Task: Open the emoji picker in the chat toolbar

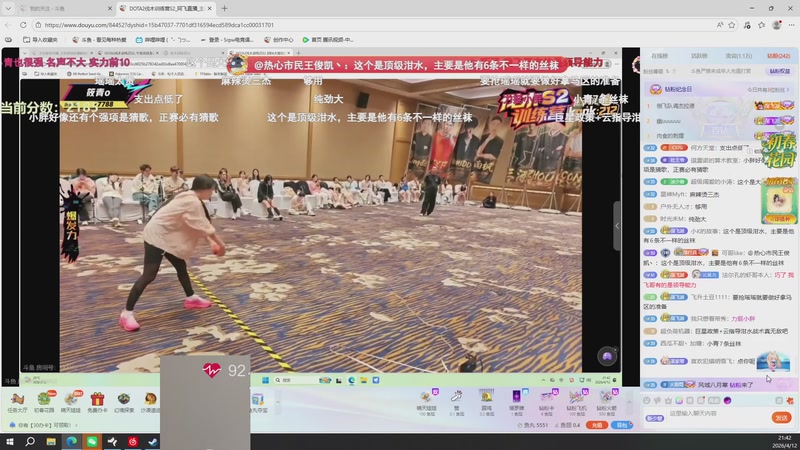Action: pos(646,401)
